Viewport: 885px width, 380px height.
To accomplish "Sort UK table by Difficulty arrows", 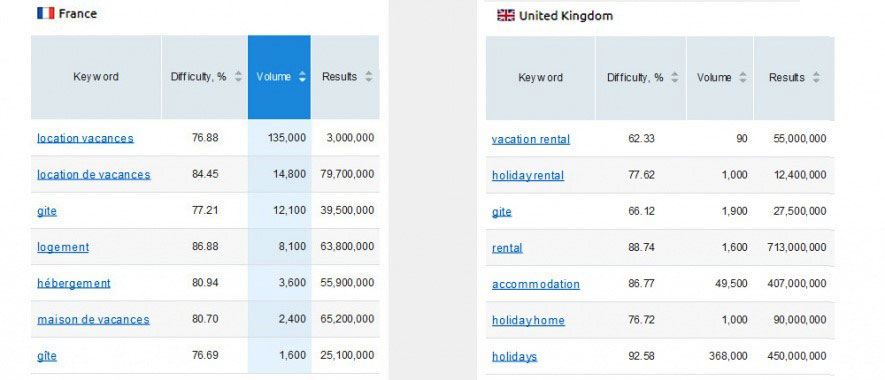I will (x=675, y=78).
